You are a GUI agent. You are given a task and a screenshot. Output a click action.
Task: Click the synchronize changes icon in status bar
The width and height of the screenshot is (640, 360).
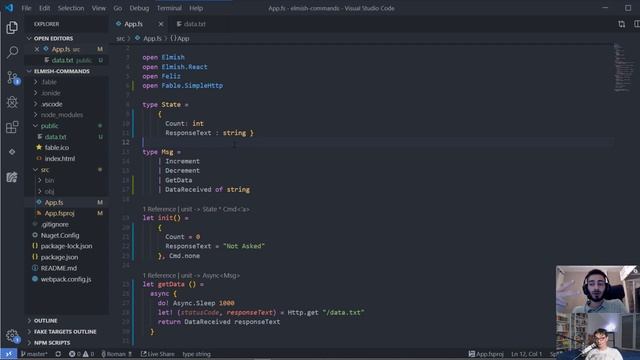click(58, 354)
